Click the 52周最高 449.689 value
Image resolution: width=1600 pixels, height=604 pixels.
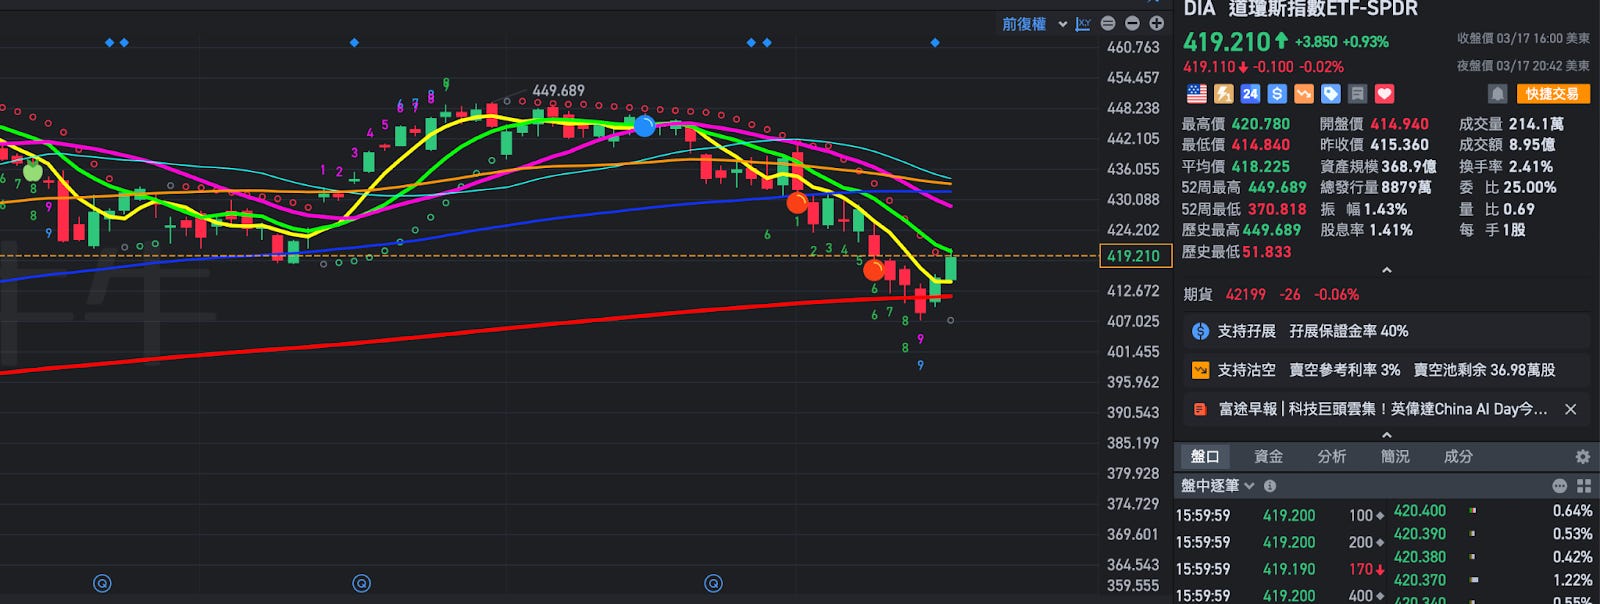[1276, 188]
